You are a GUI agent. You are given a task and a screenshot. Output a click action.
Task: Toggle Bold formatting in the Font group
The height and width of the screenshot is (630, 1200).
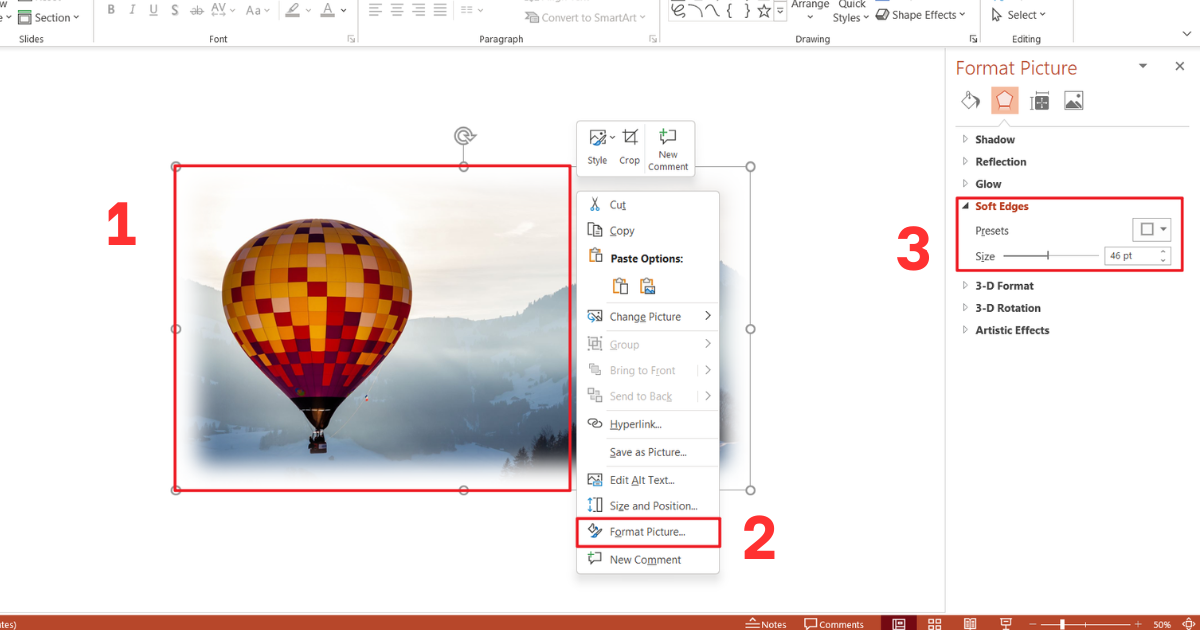[x=111, y=9]
